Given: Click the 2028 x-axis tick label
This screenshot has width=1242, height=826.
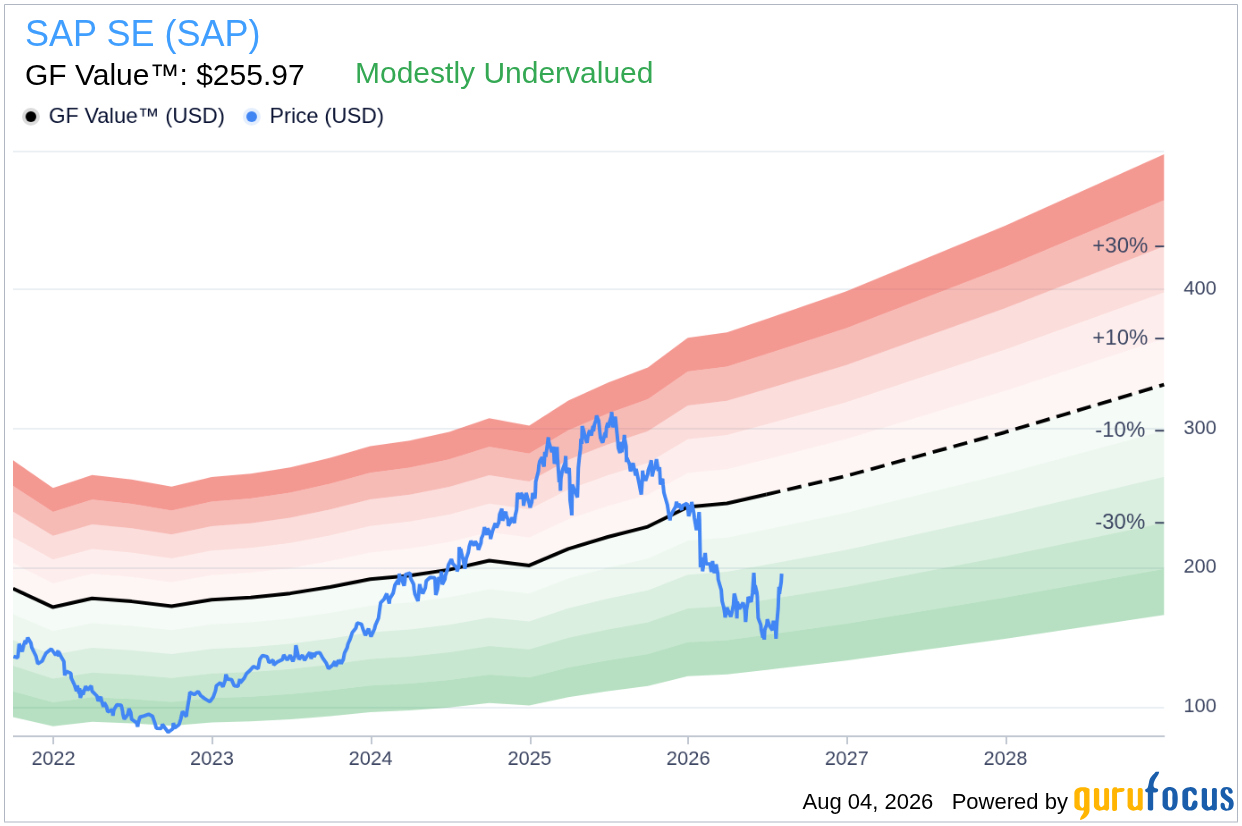Looking at the screenshot, I should point(1006,759).
